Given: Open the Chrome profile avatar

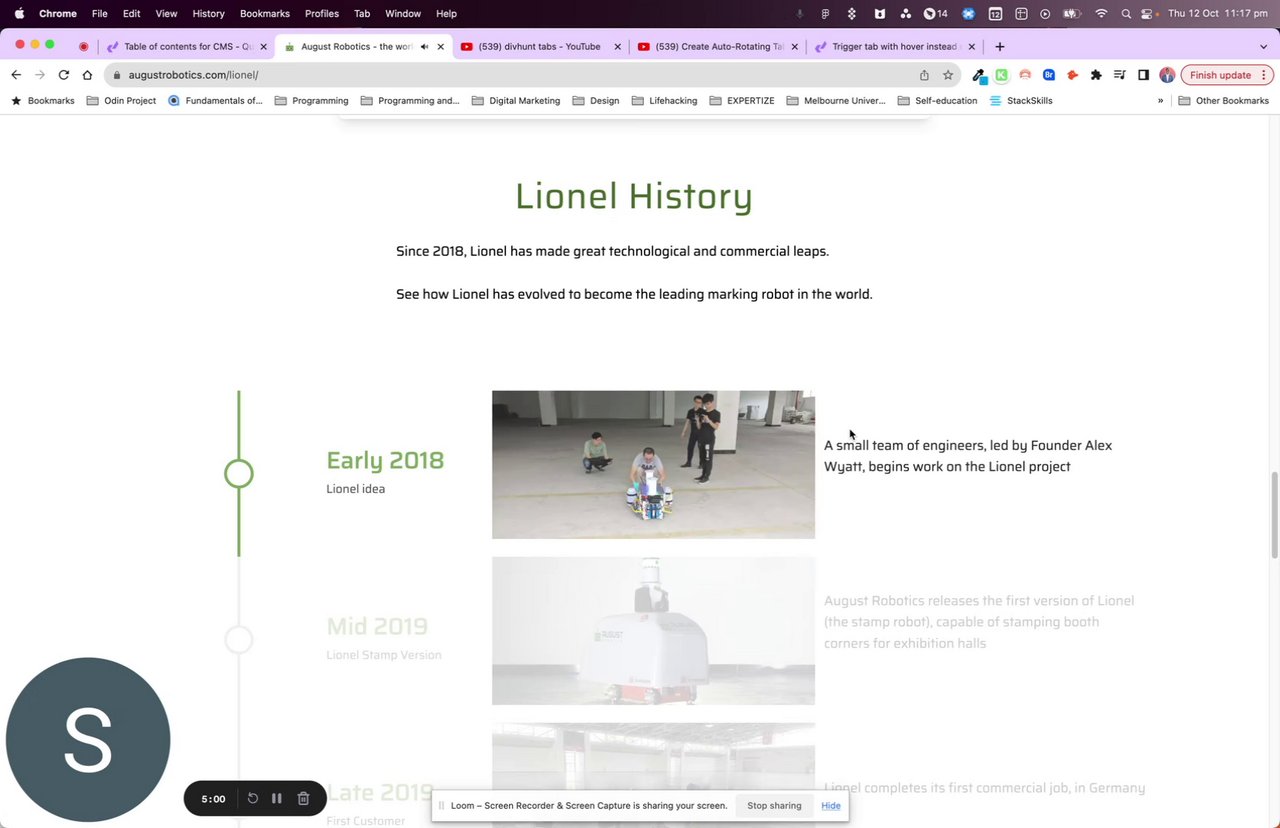Looking at the screenshot, I should click(x=1167, y=75).
